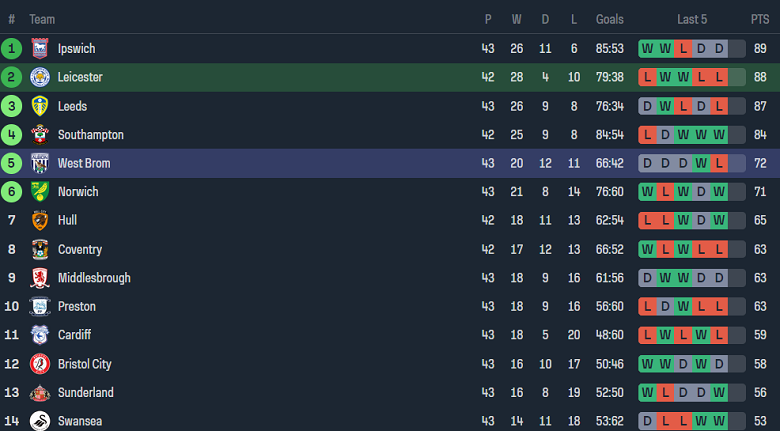Click Preston's team name link

click(76, 306)
